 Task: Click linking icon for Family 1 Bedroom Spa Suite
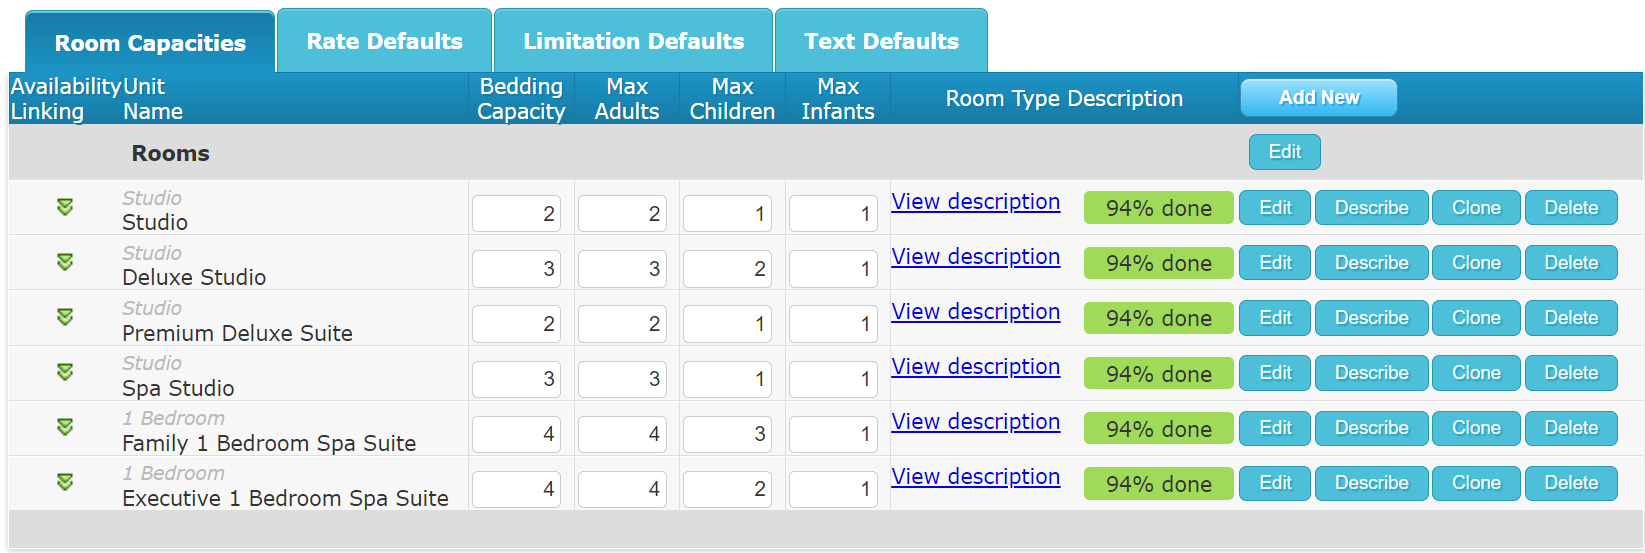(65, 427)
